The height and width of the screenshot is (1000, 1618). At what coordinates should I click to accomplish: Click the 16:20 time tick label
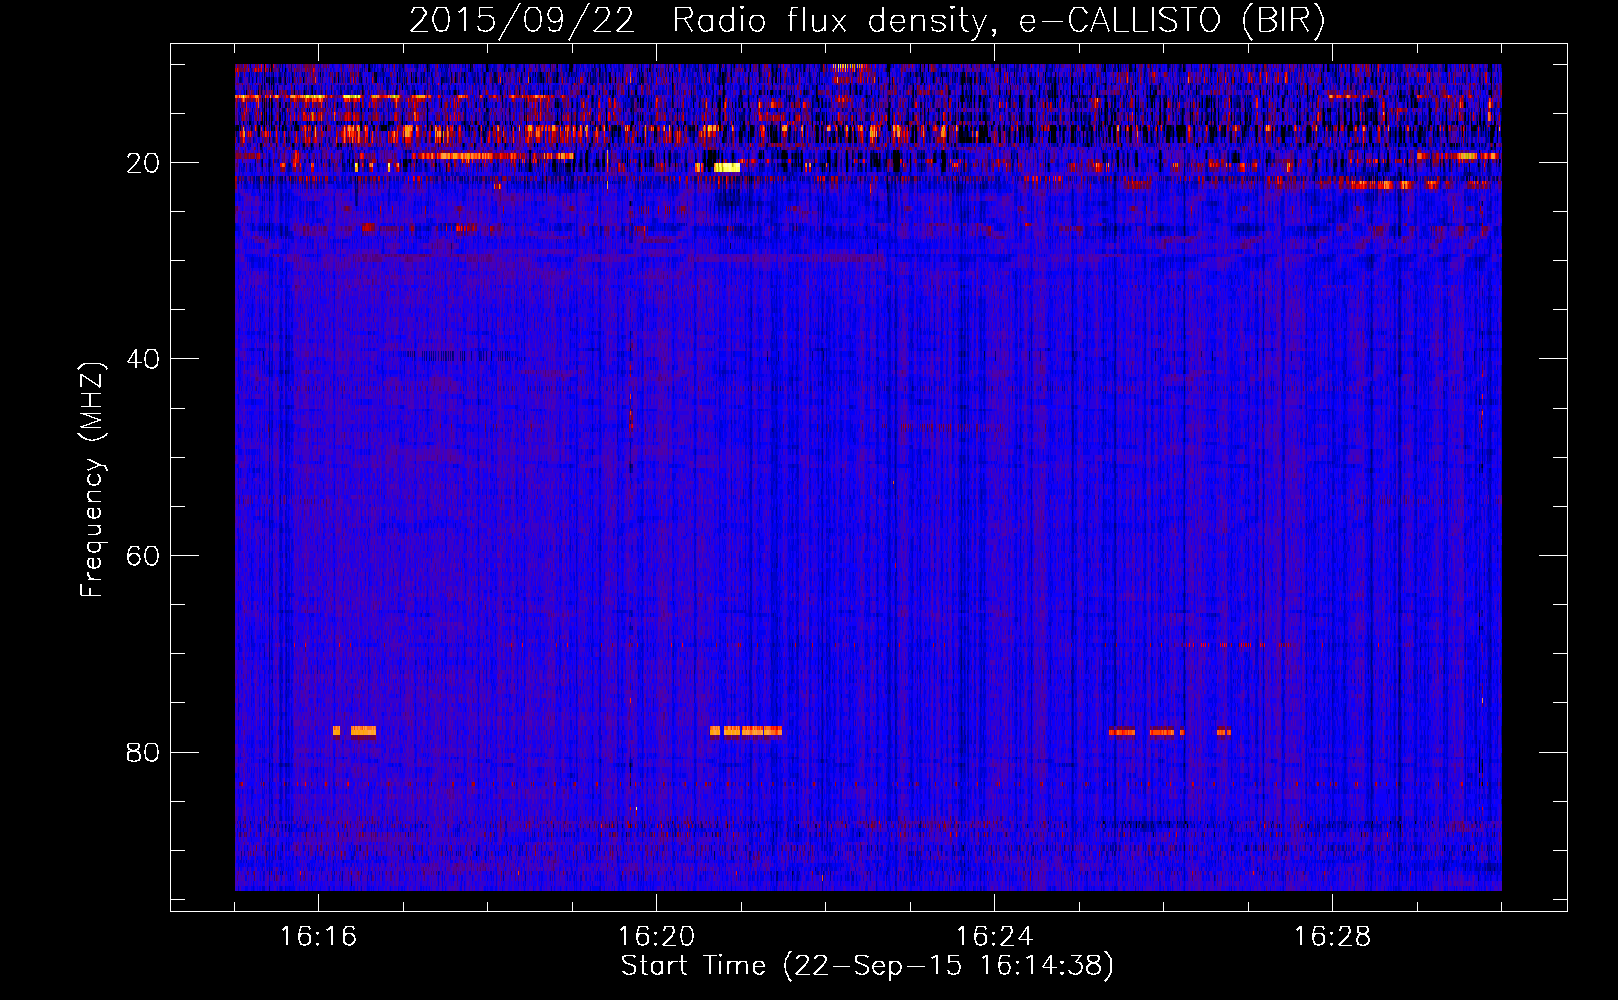pos(656,937)
